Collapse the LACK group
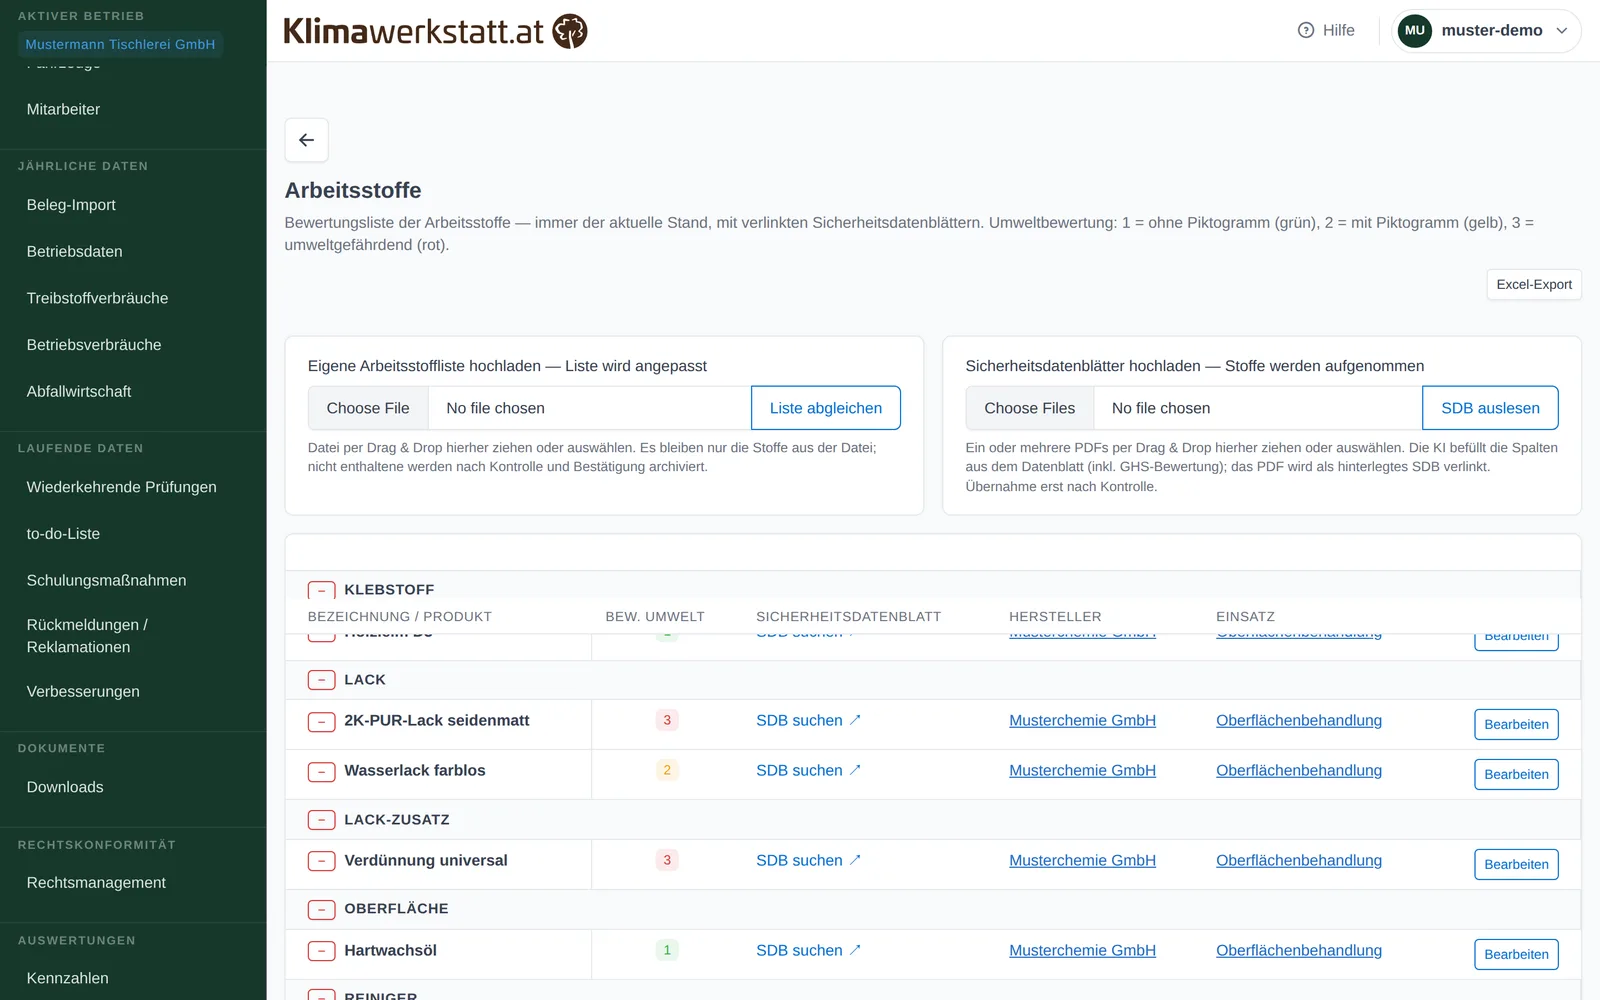1600x1000 pixels. (x=321, y=680)
